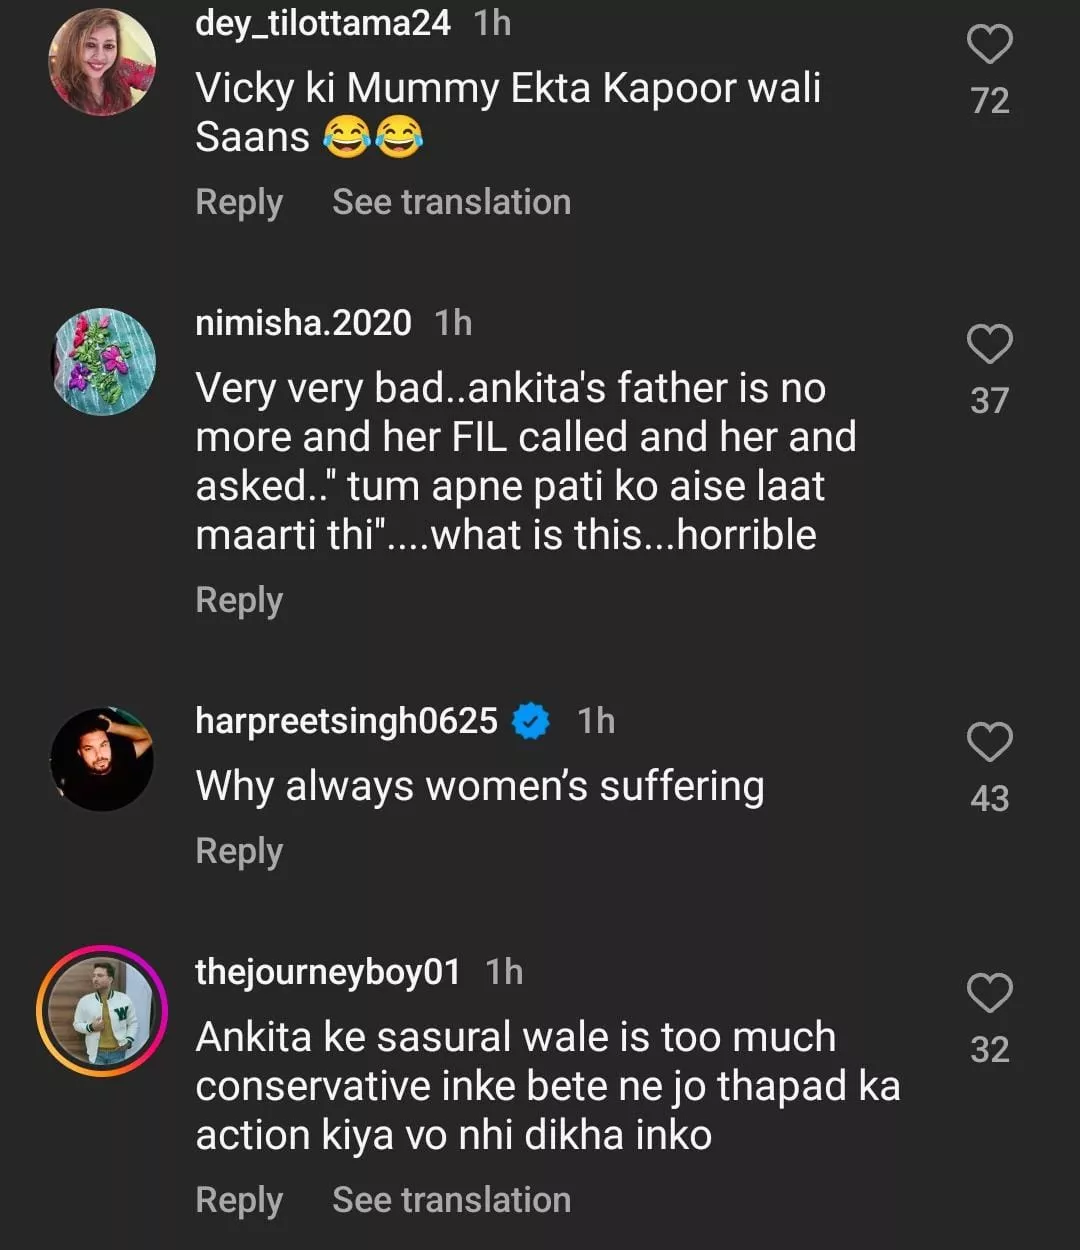
Task: View harpreetsingh0625's profile avatar
Action: click(x=102, y=759)
